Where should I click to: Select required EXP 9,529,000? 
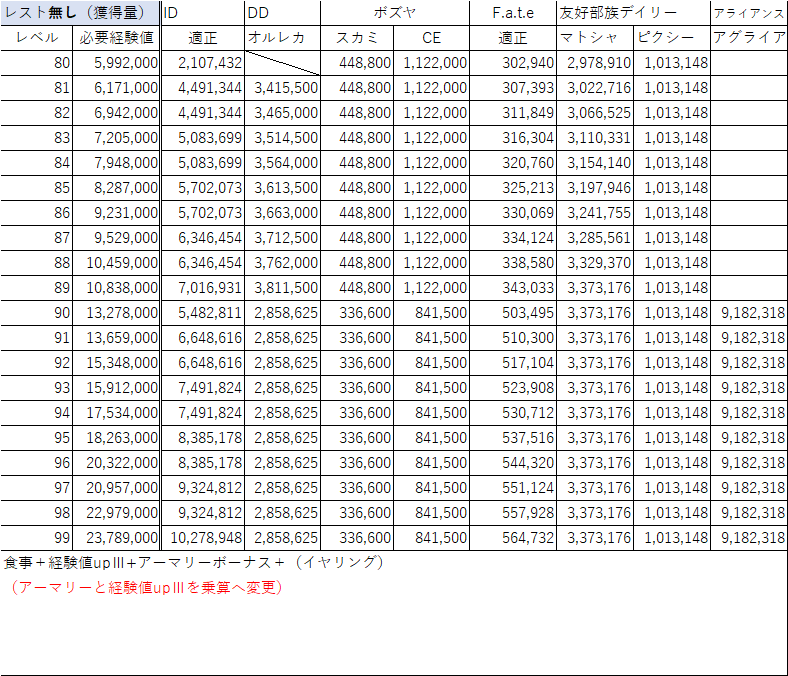tap(116, 238)
